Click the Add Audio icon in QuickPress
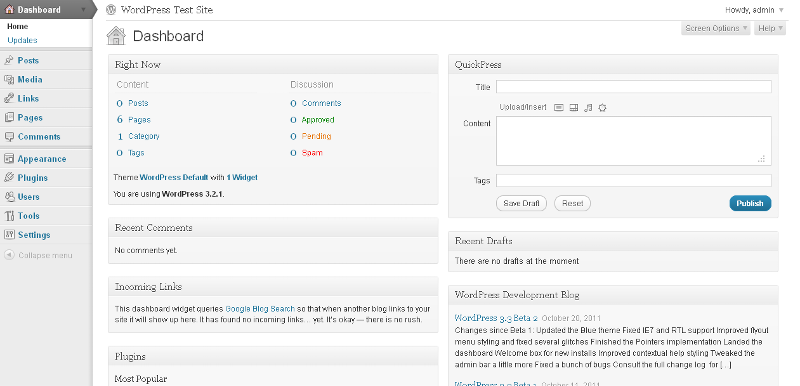The image size is (800, 386). click(x=588, y=108)
